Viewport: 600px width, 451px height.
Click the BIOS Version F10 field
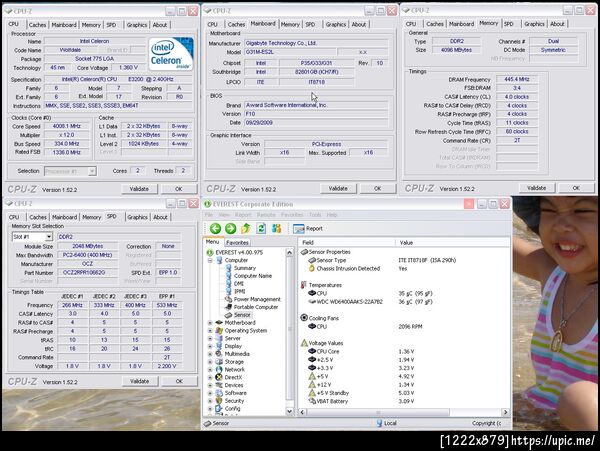coord(315,114)
